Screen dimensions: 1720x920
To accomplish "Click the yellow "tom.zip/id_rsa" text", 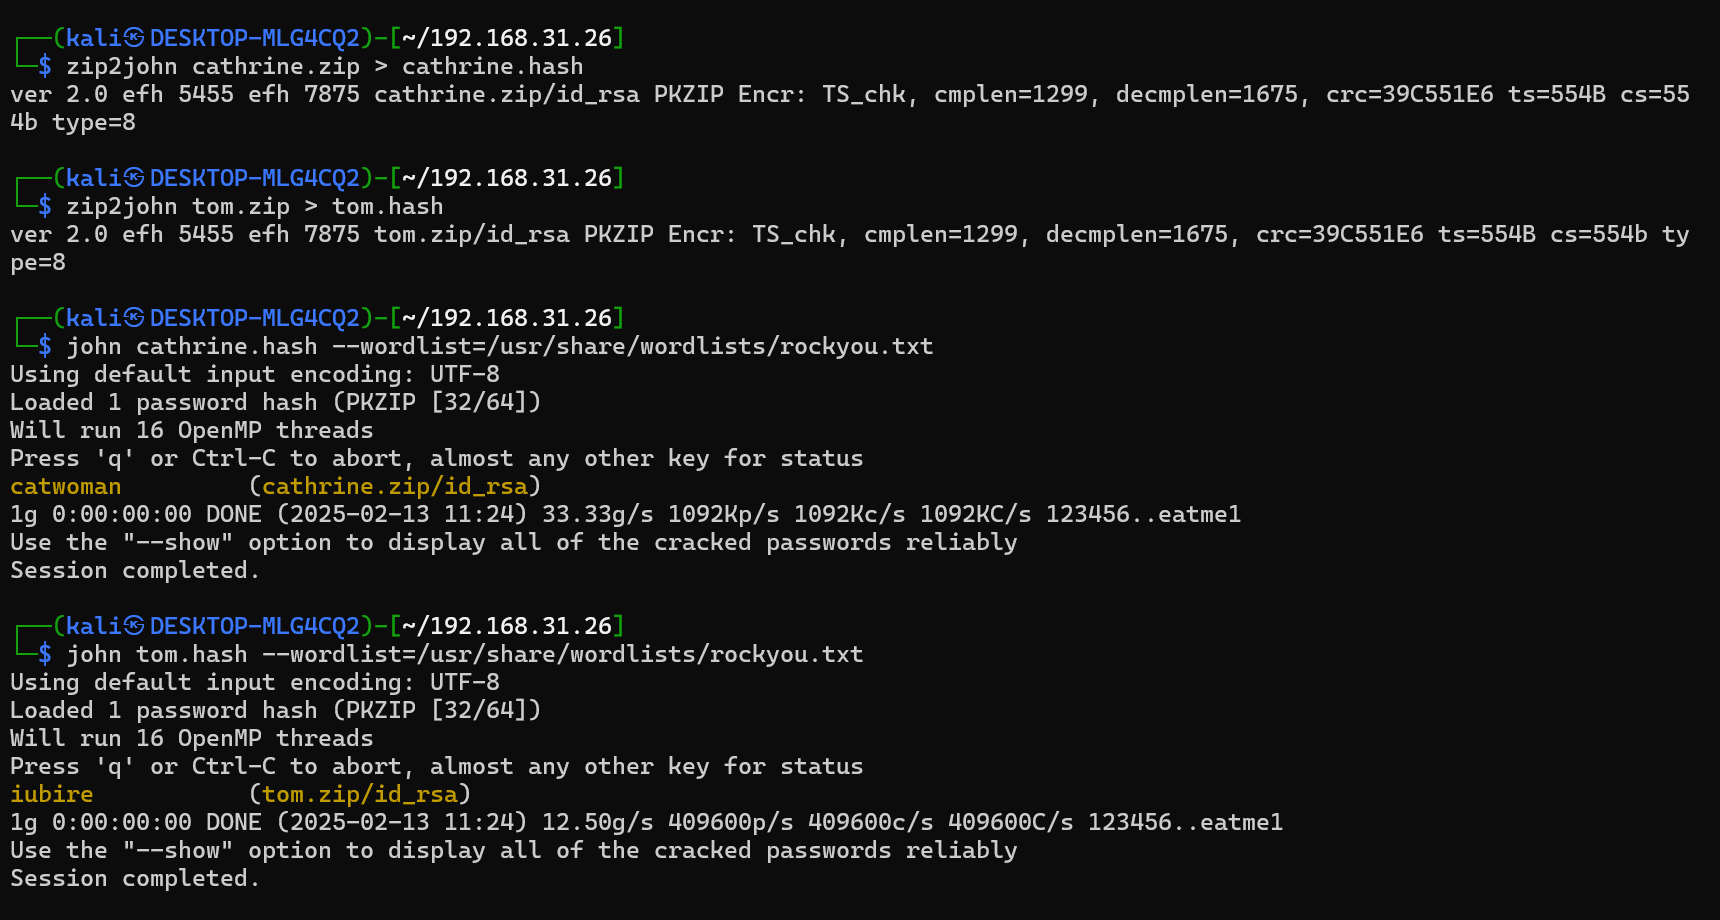I will pos(360,794).
